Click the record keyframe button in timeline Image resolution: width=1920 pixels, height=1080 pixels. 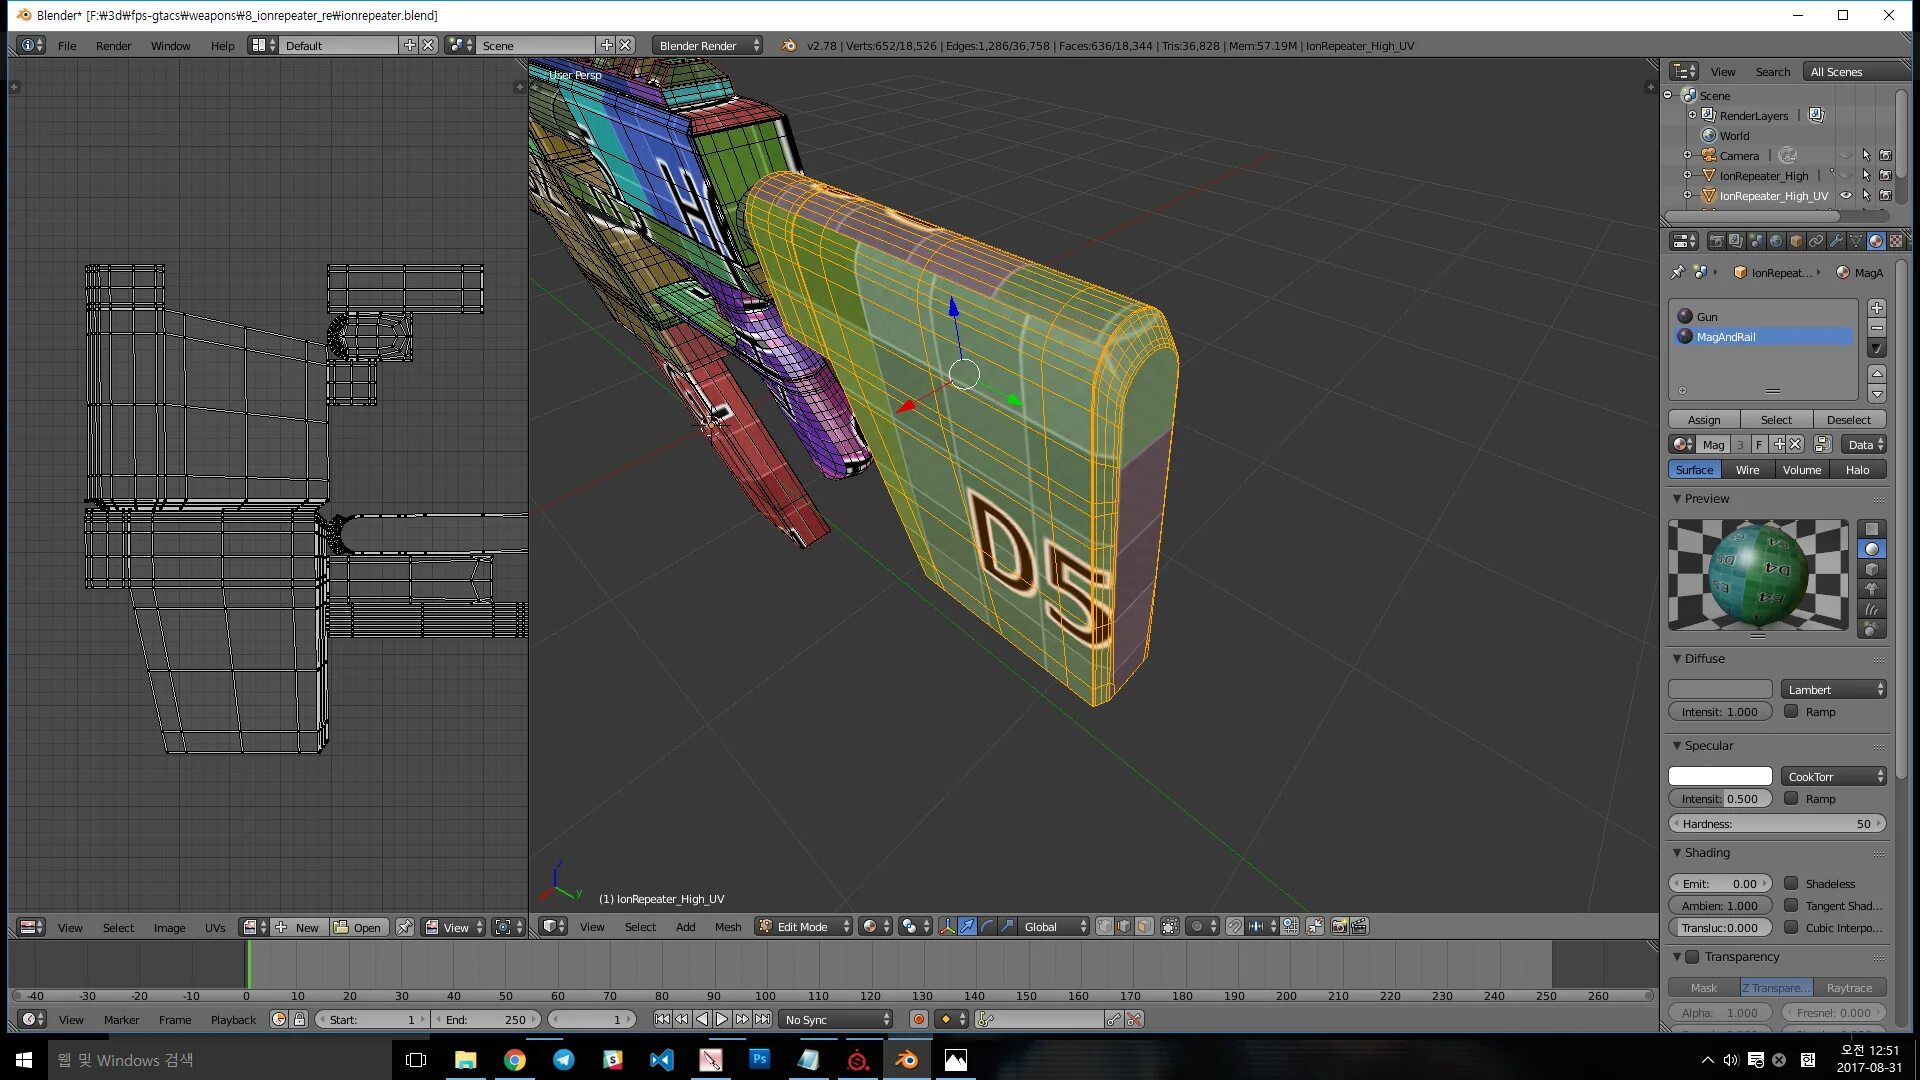tap(918, 1019)
